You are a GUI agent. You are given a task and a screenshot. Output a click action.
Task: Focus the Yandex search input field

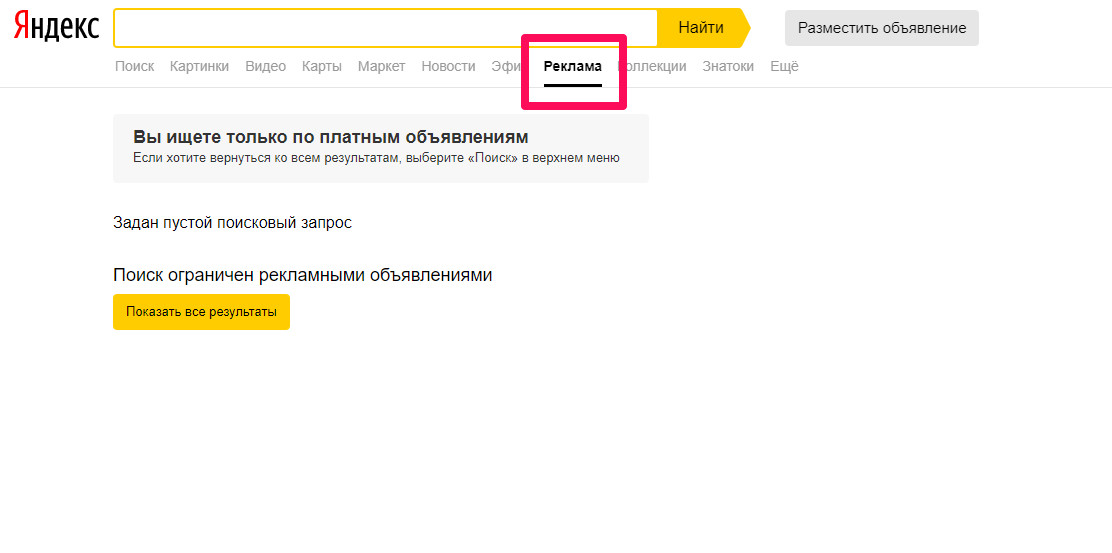point(386,28)
